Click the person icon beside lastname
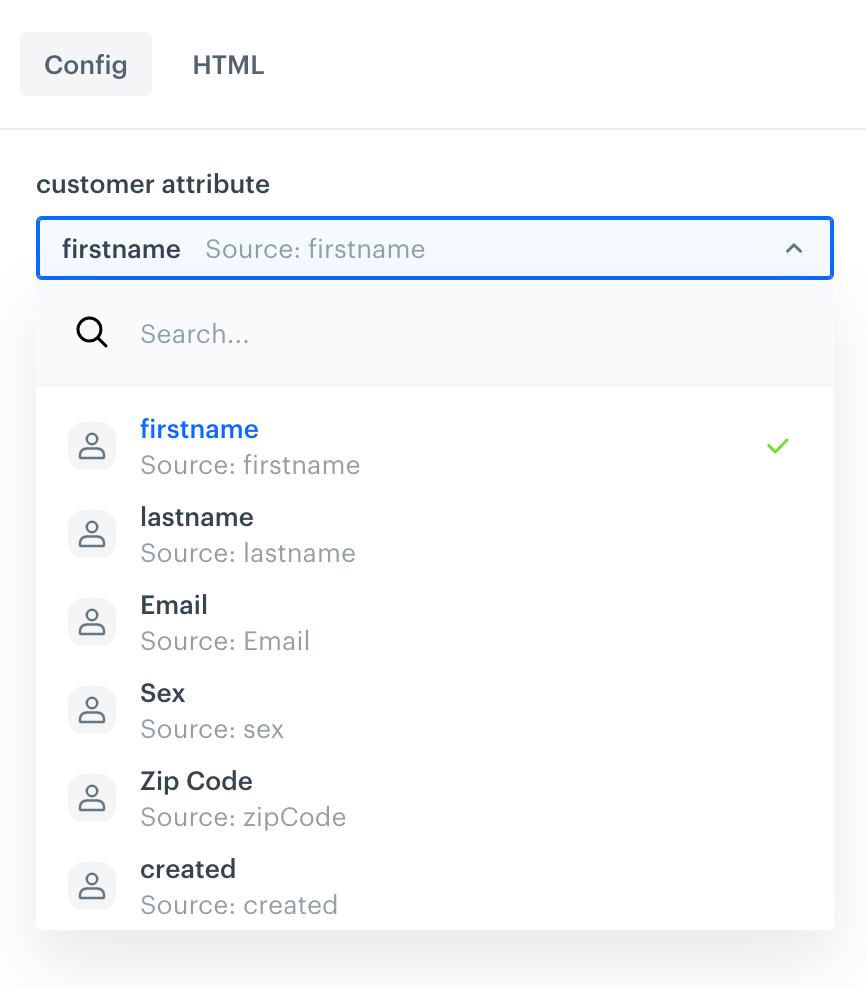This screenshot has height=988, width=866. [x=92, y=534]
